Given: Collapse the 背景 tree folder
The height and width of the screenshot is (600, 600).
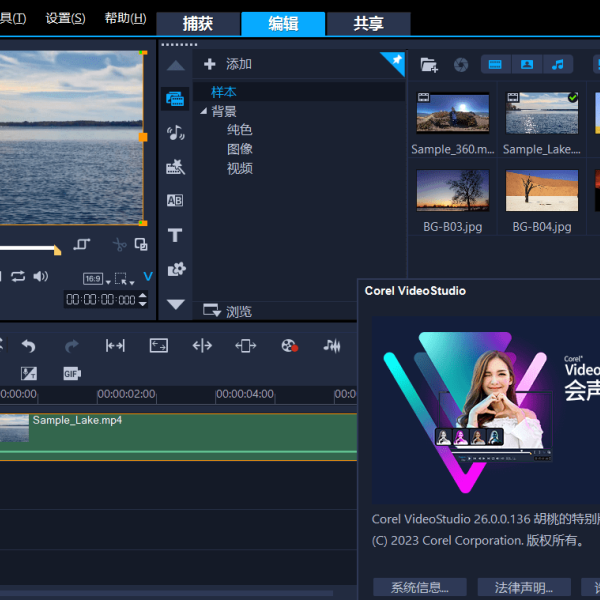Looking at the screenshot, I should 204,111.
